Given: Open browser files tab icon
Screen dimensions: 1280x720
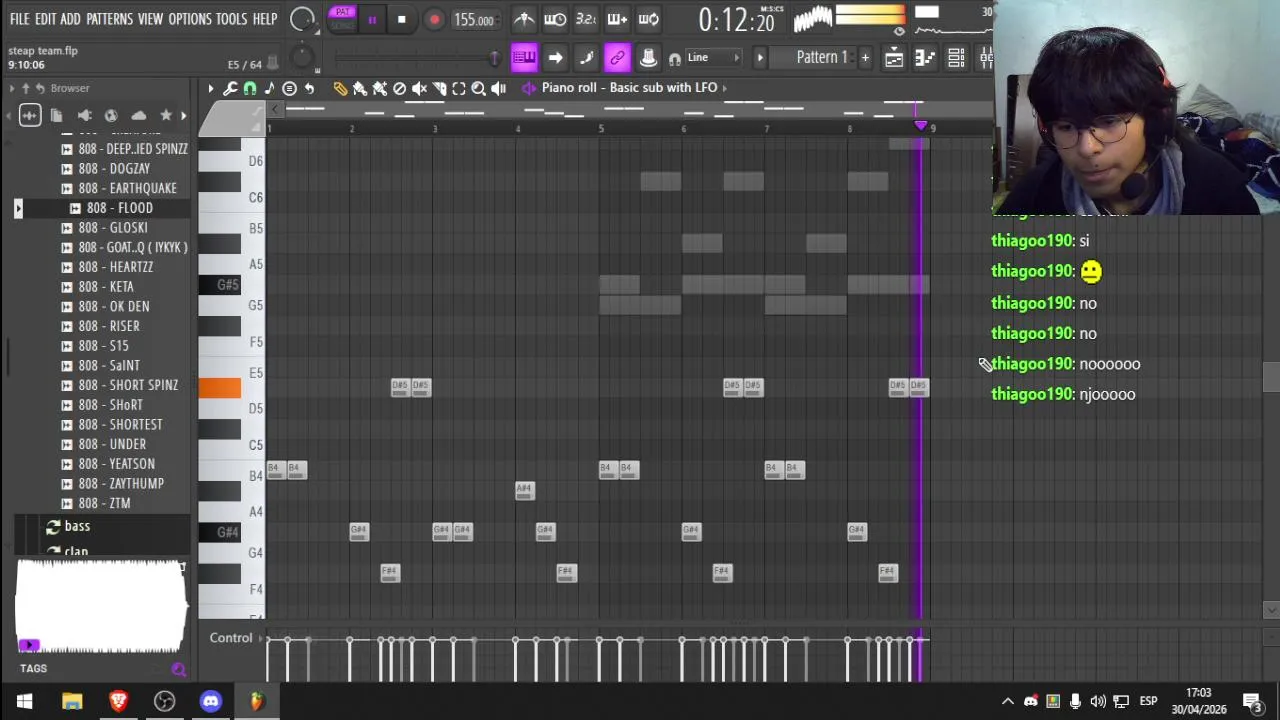Looking at the screenshot, I should 56,116.
